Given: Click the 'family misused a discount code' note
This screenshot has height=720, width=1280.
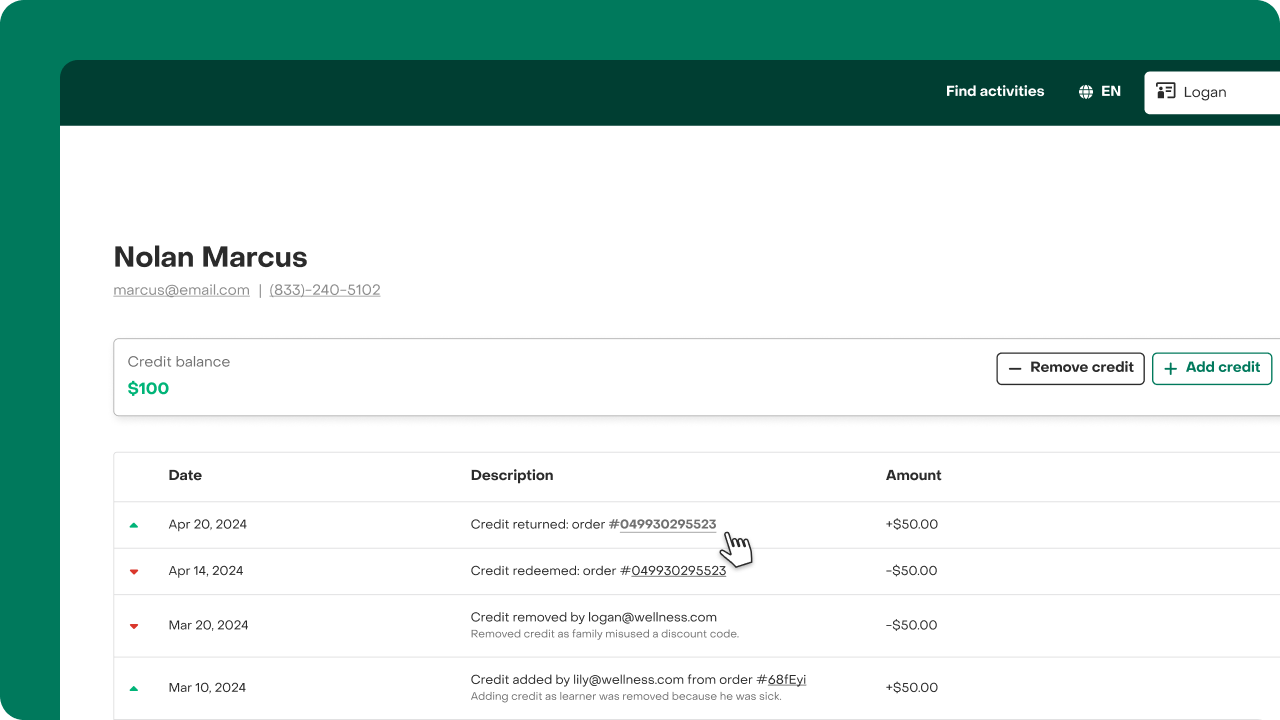Looking at the screenshot, I should pos(605,634).
